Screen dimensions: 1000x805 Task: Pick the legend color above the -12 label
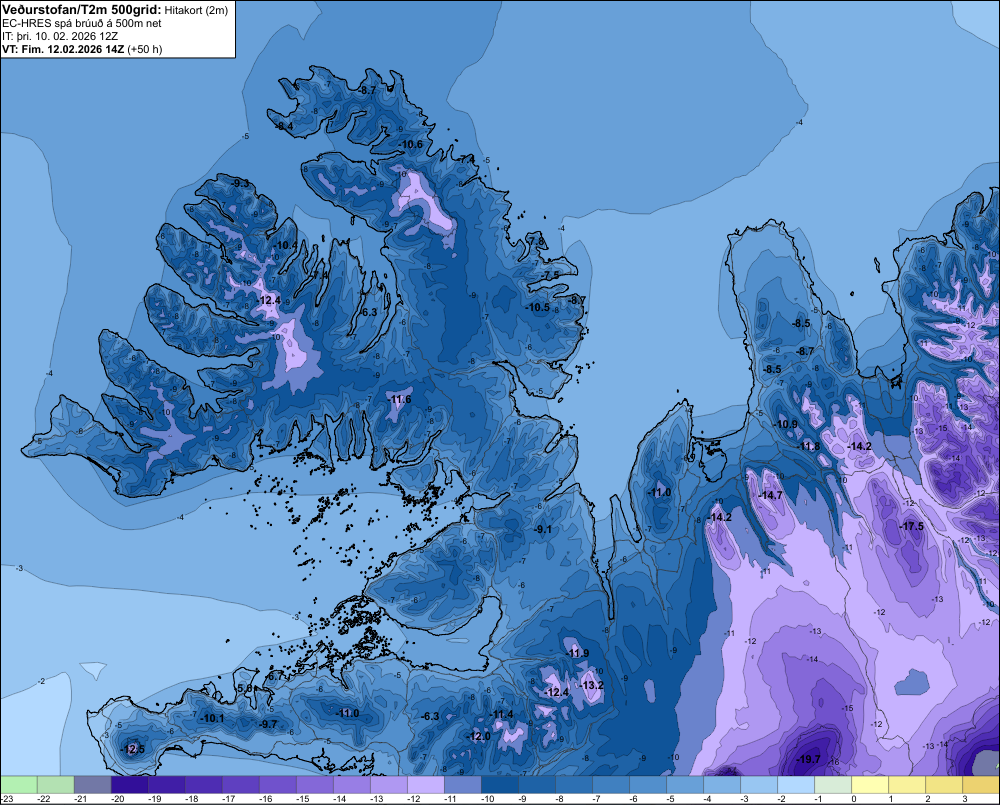click(x=425, y=785)
